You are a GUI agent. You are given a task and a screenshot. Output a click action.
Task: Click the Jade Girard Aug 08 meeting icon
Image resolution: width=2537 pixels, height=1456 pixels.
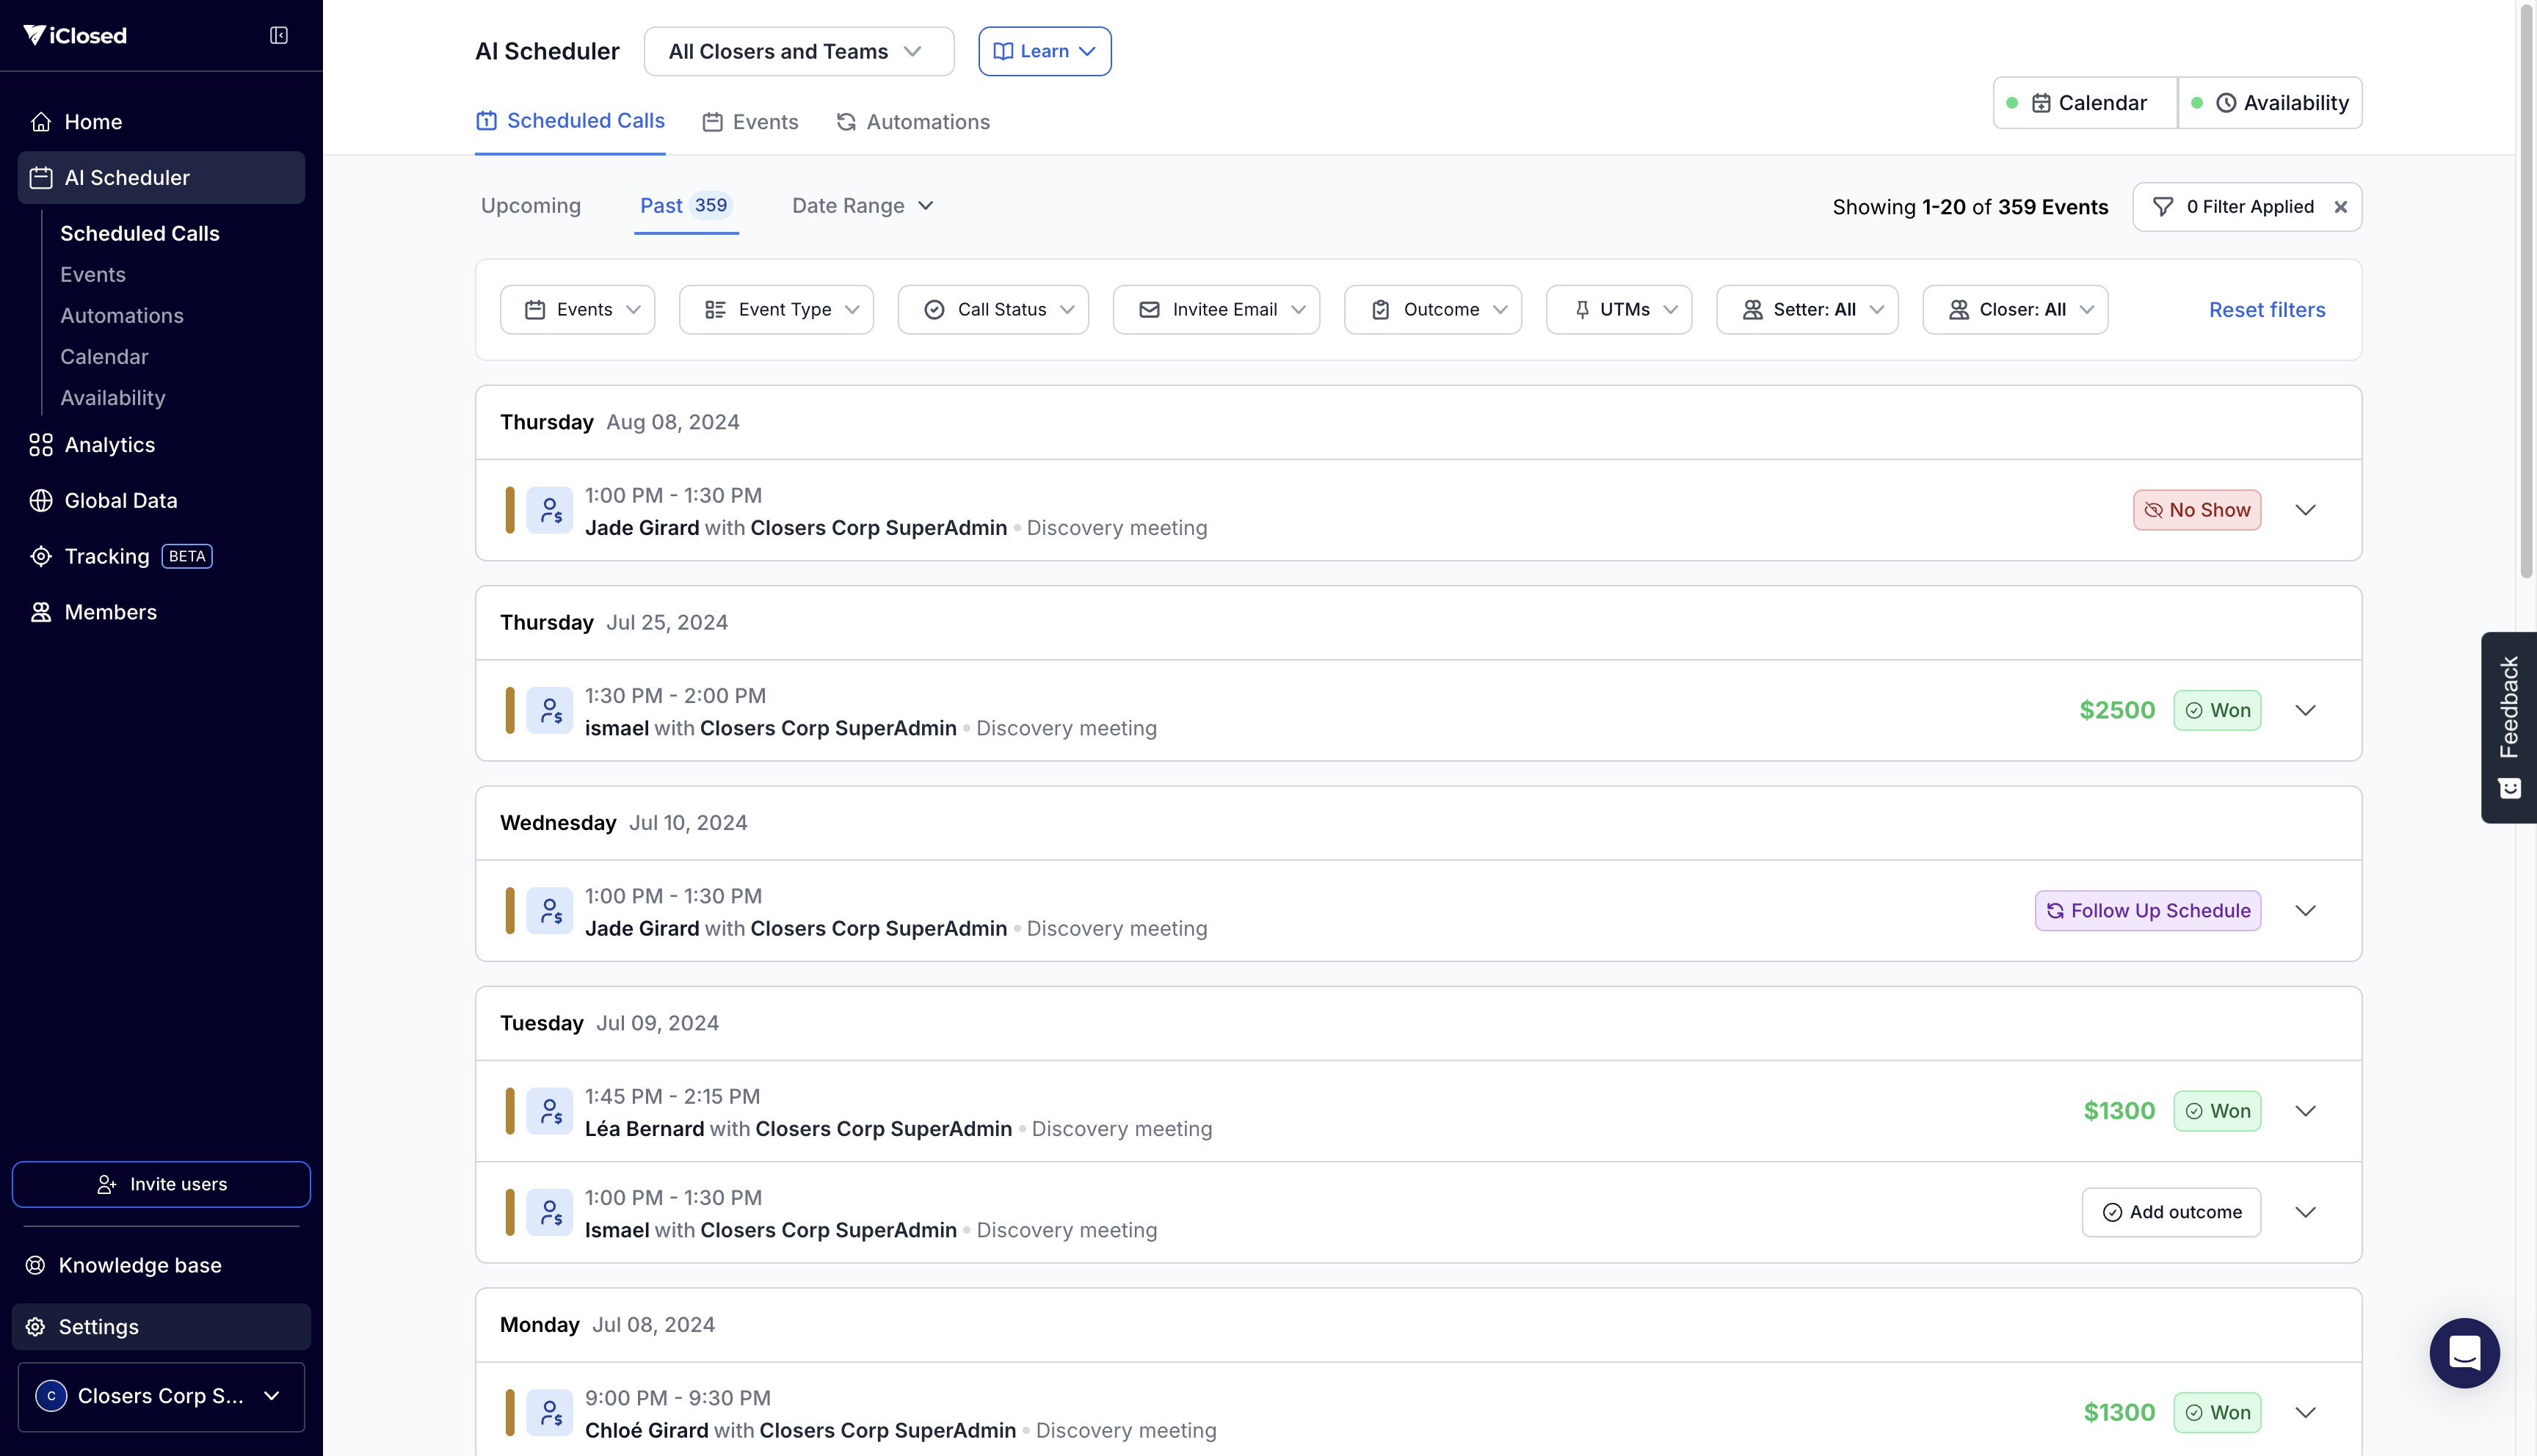(x=550, y=511)
